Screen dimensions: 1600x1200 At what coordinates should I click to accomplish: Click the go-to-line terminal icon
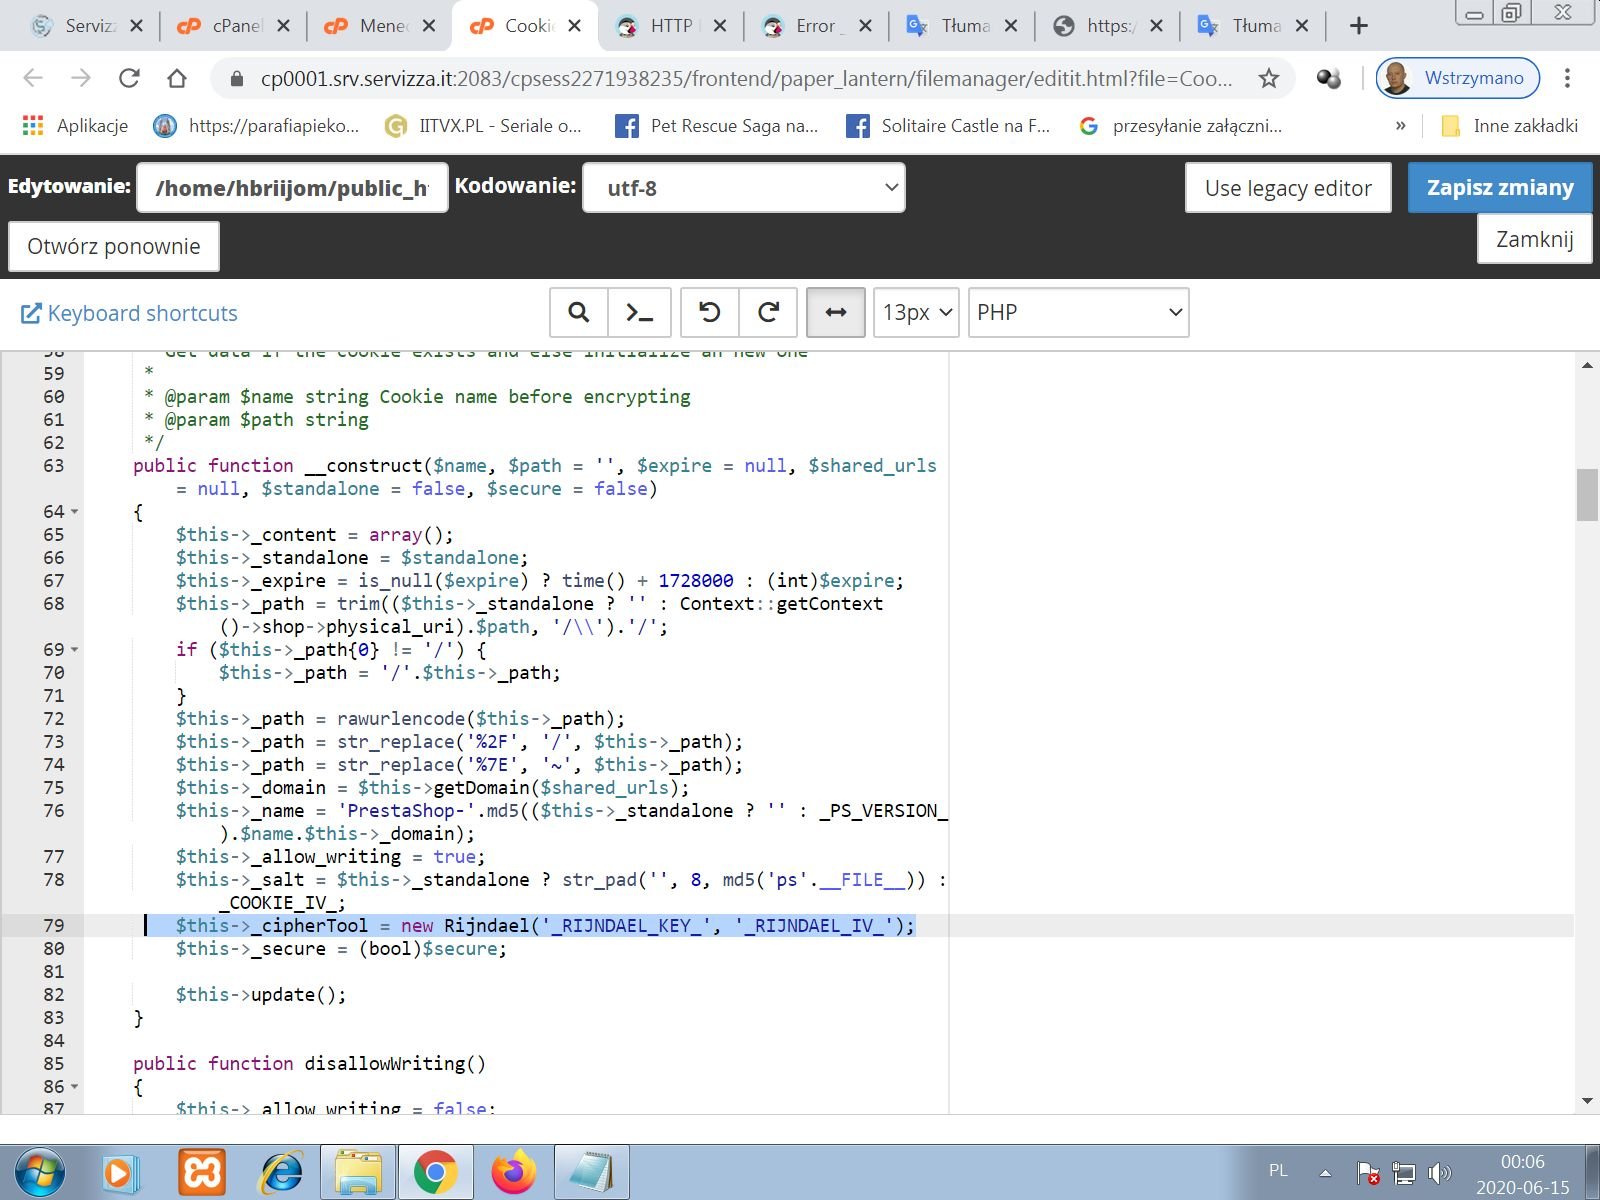pos(639,313)
